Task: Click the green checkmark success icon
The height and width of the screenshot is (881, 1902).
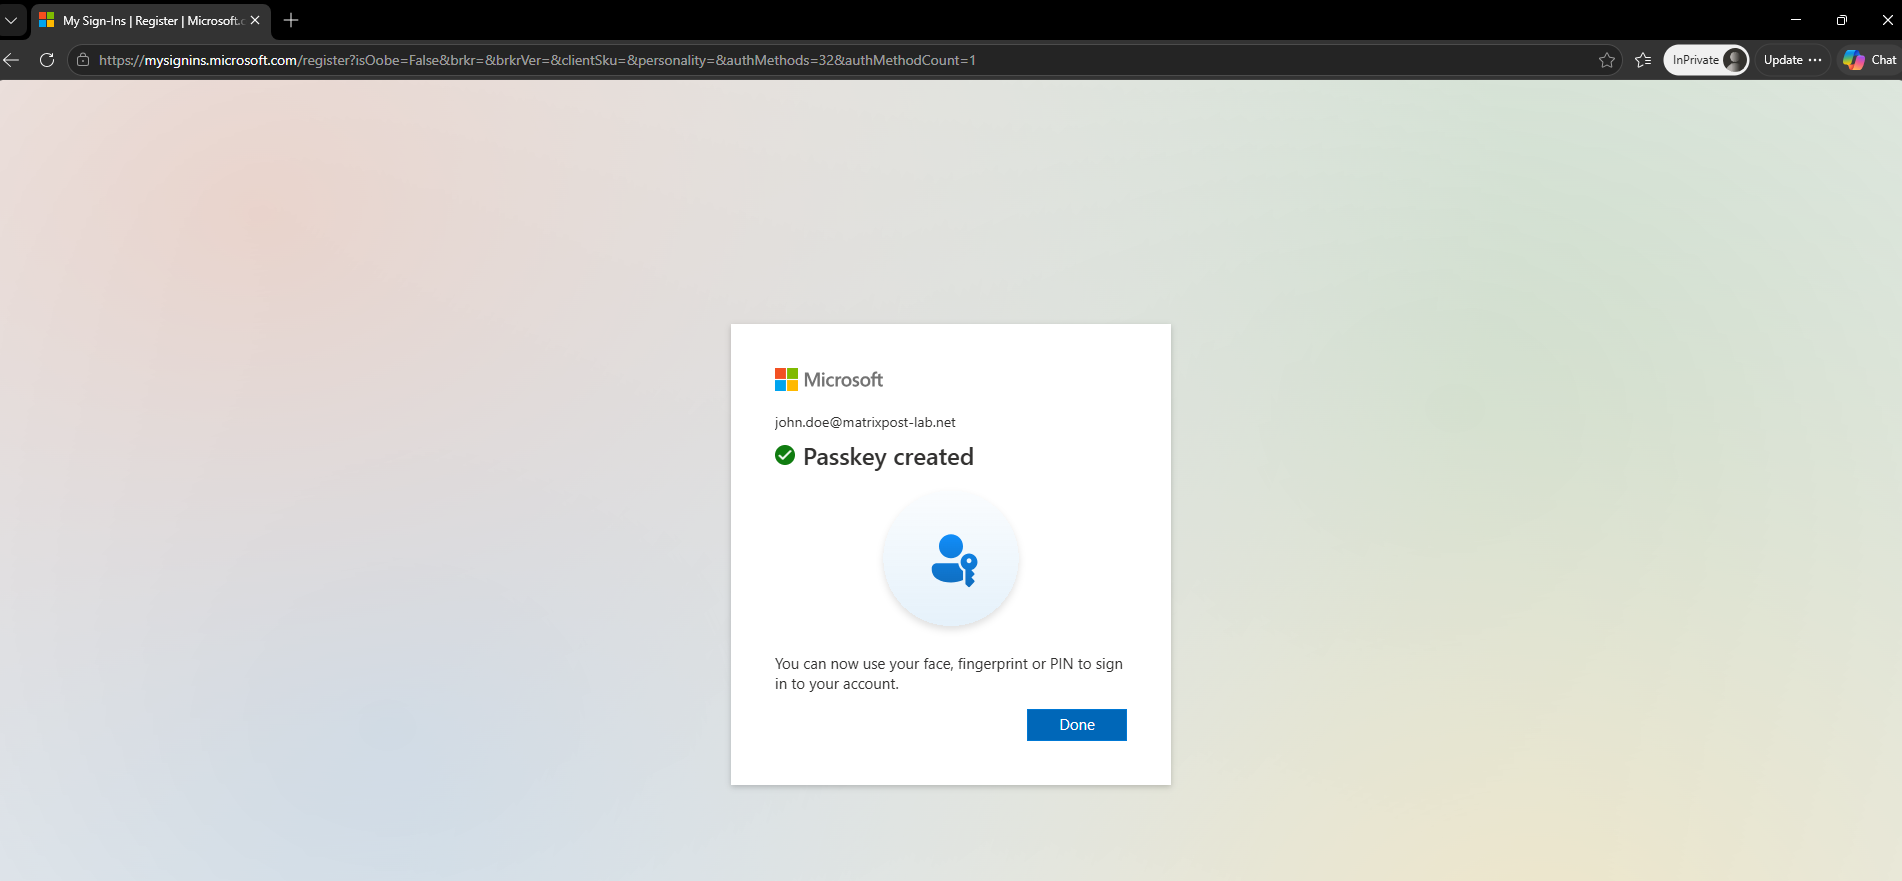Action: pyautogui.click(x=785, y=456)
